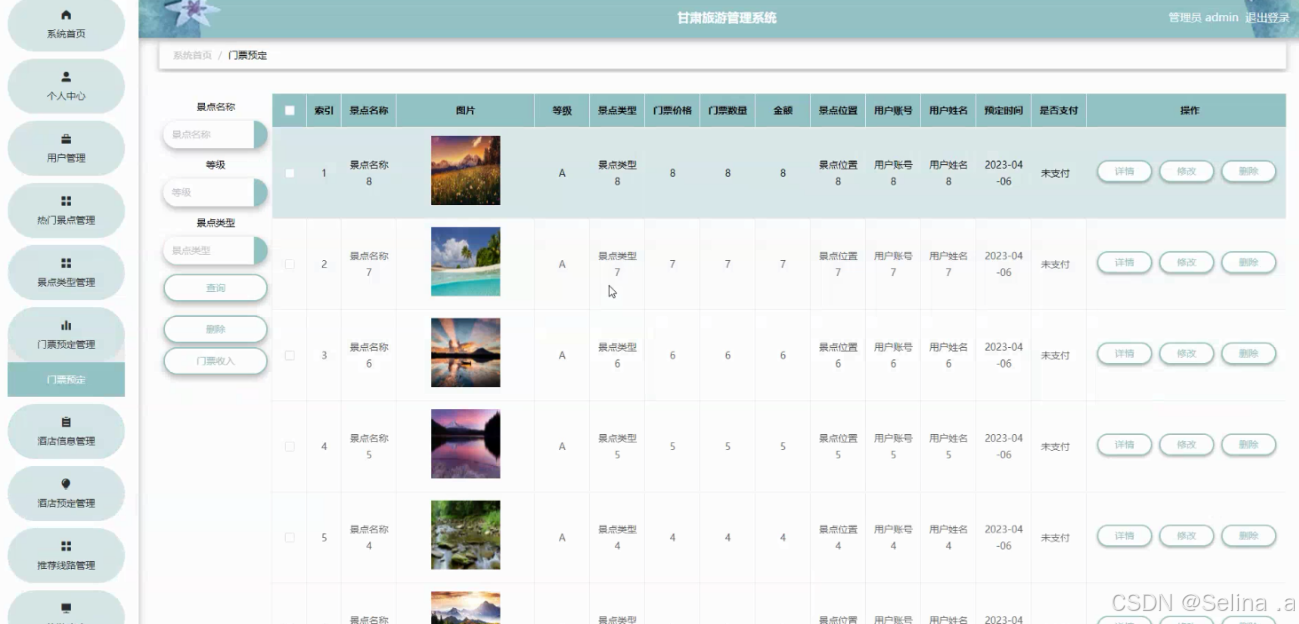Click 修改 for row 景点名称4

[x=1186, y=536]
